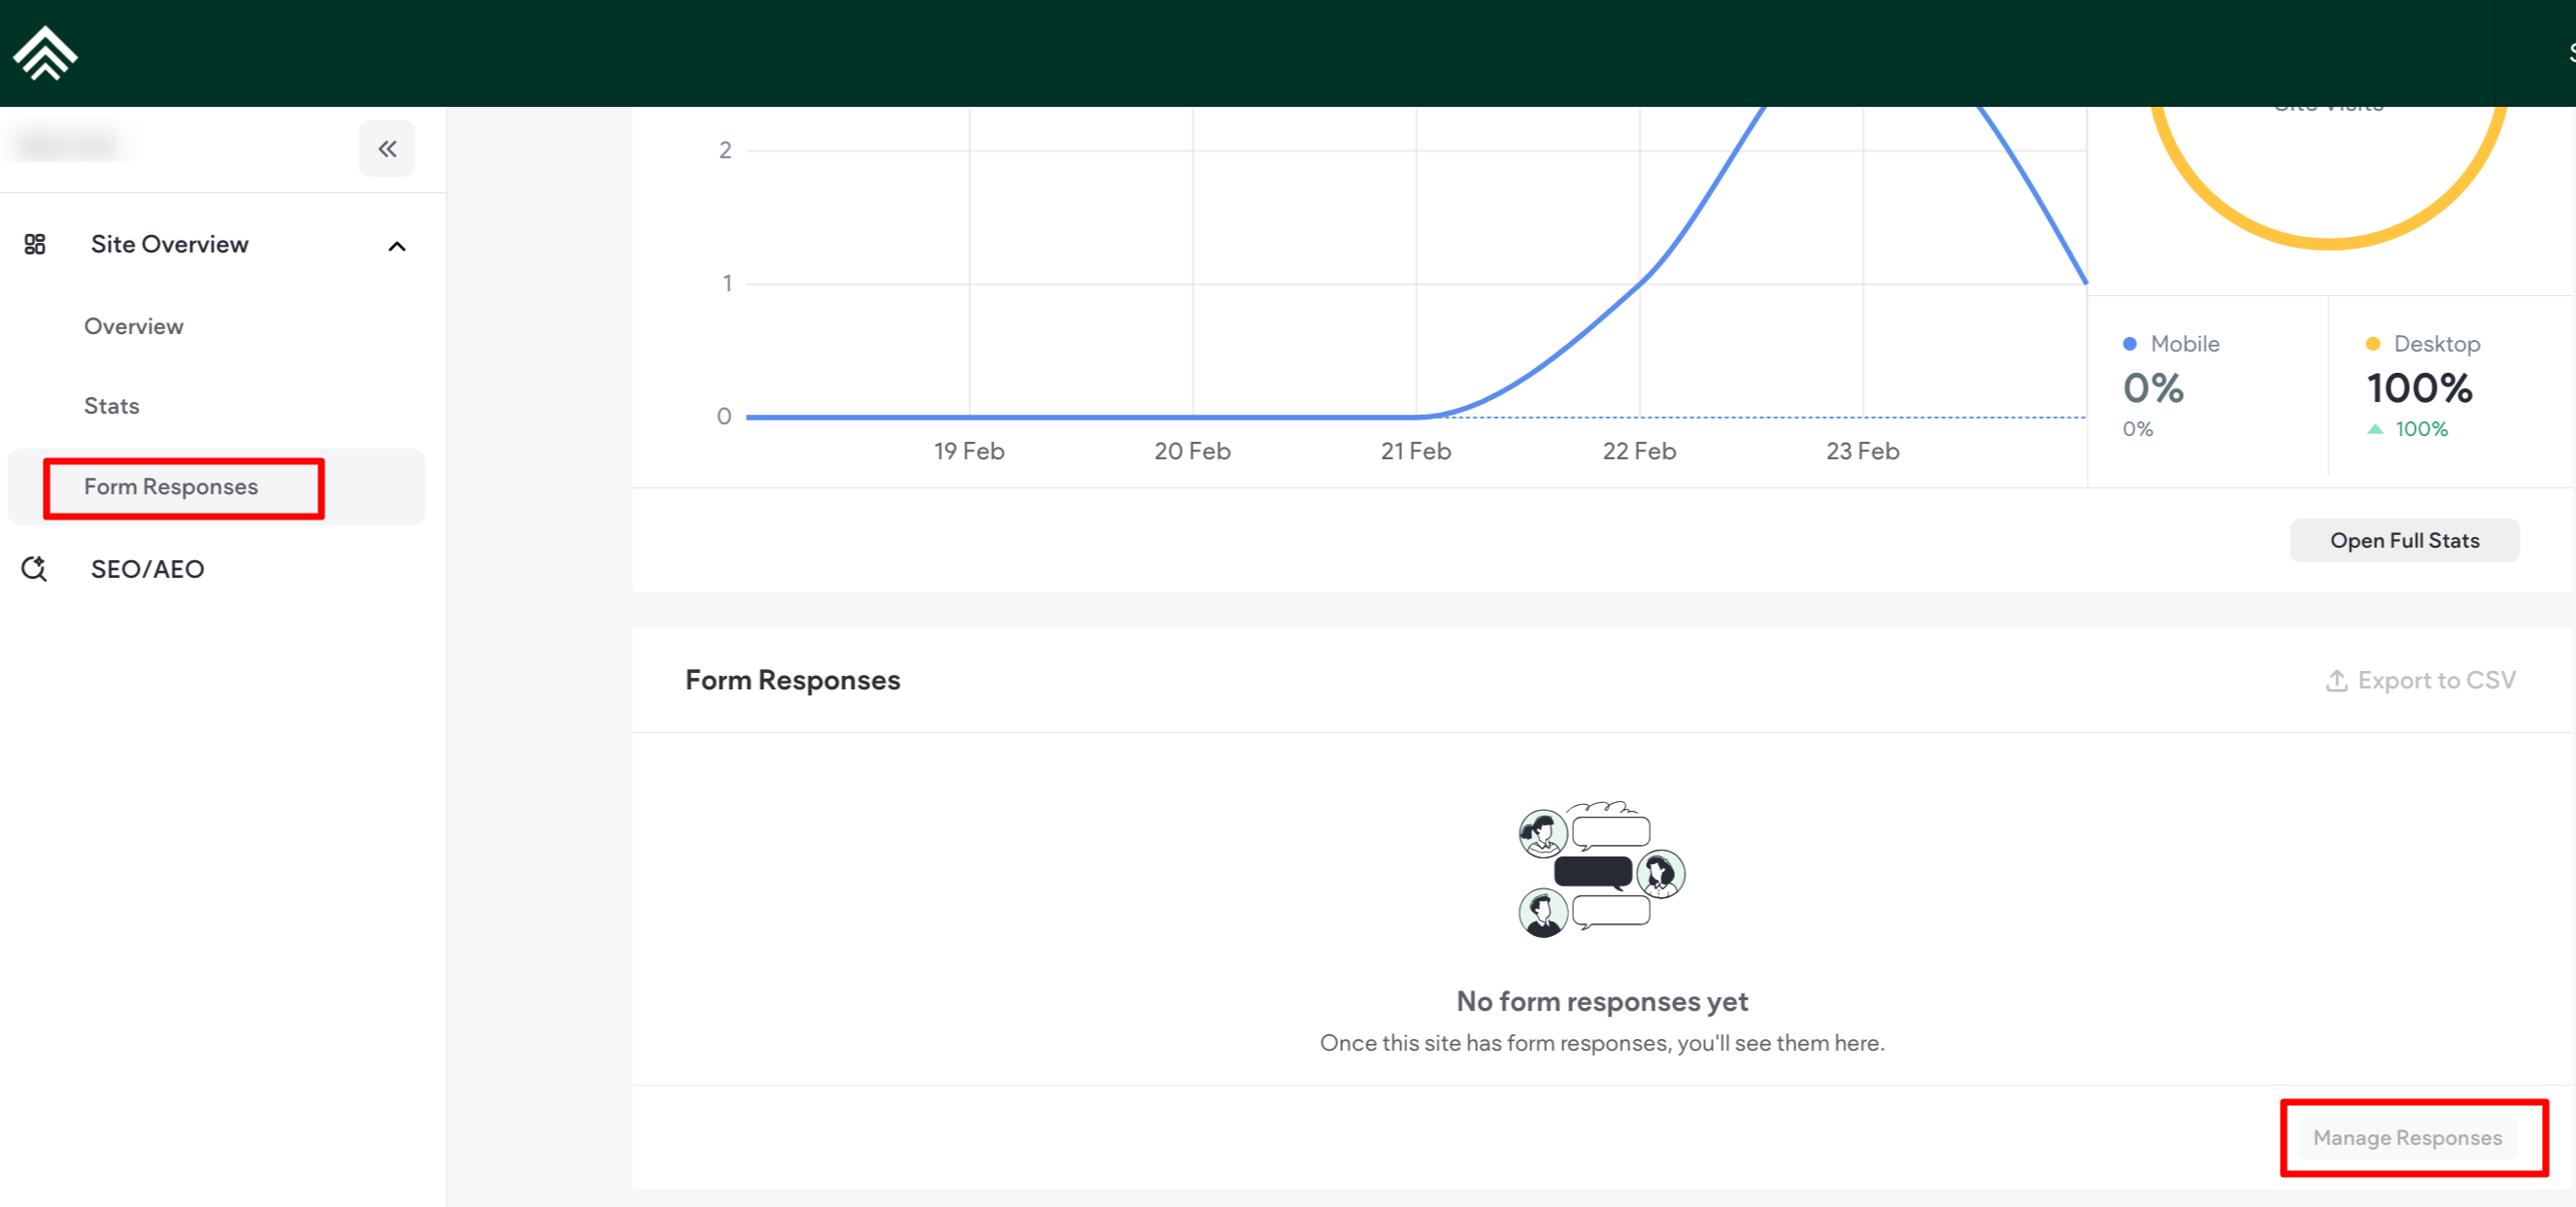Image resolution: width=2576 pixels, height=1207 pixels.
Task: Click Open Full Stats button
Action: [x=2404, y=540]
